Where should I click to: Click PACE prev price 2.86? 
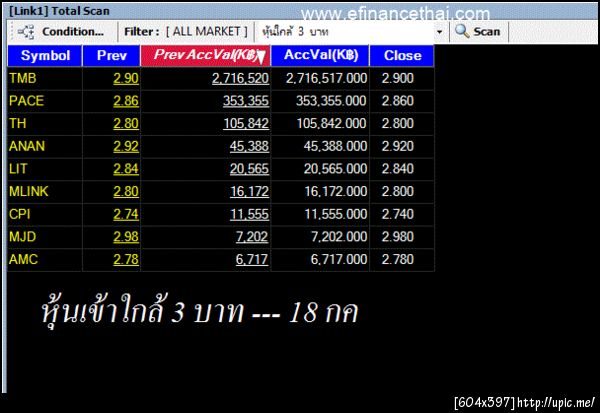coord(126,101)
